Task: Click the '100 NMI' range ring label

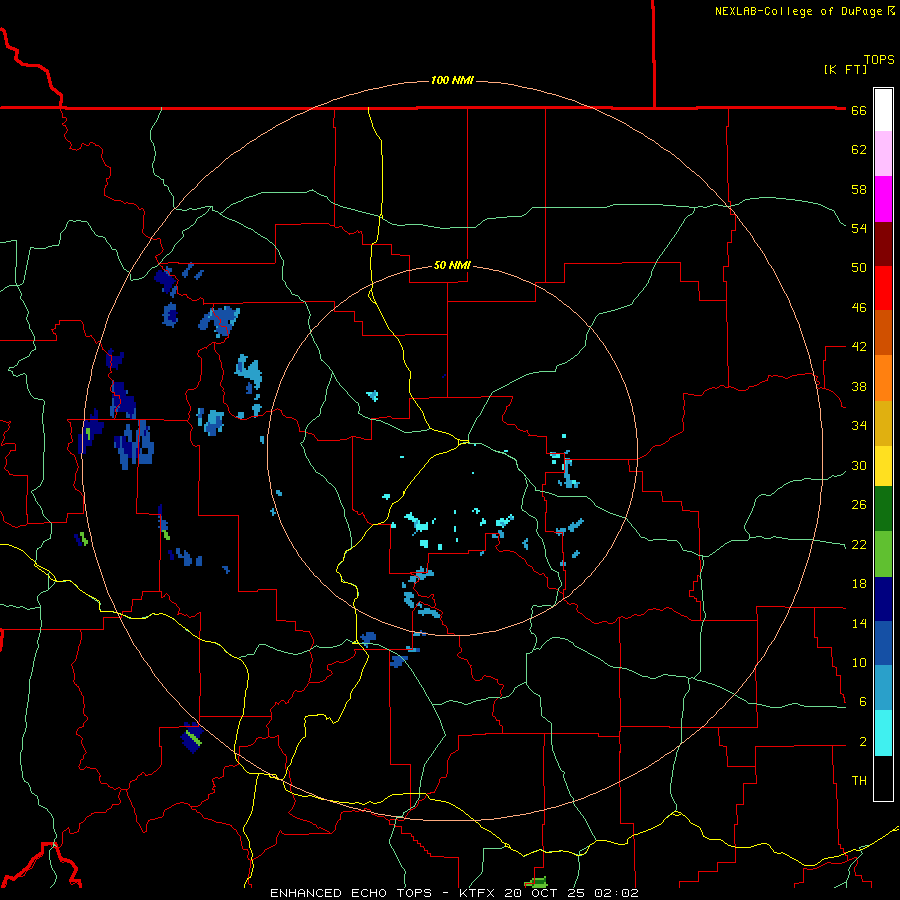Action: coord(452,80)
